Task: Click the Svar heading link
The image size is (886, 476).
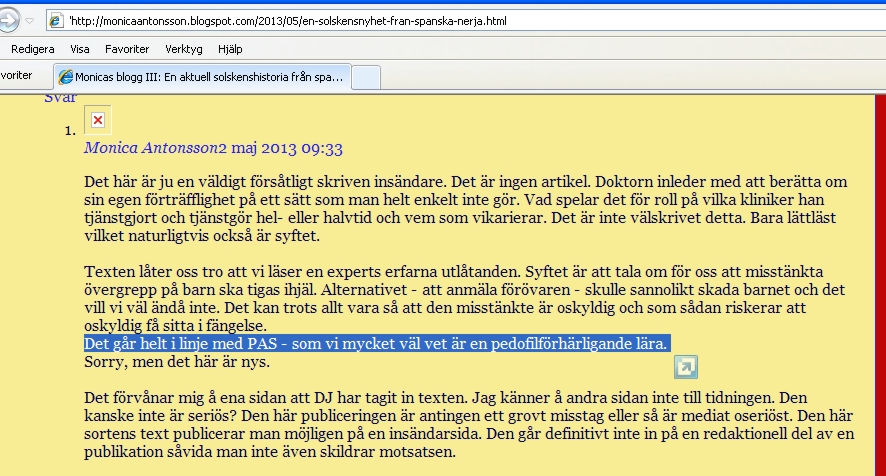Action: (x=60, y=98)
